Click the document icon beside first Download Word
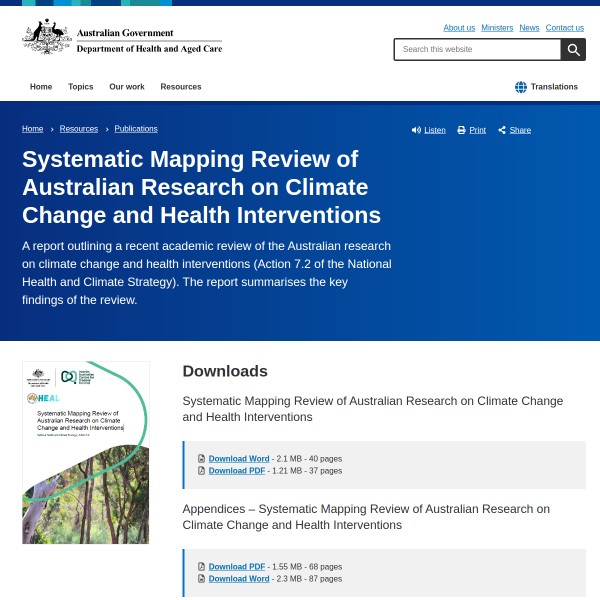 pyautogui.click(x=201, y=459)
